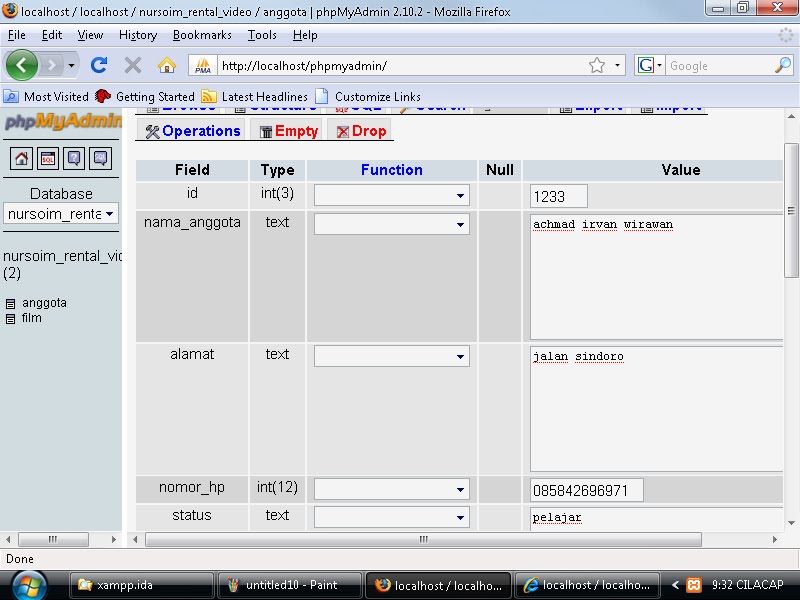Open phpMyAdmin documentation icon
Image resolution: width=800 pixels, height=600 pixels.
click(x=74, y=159)
